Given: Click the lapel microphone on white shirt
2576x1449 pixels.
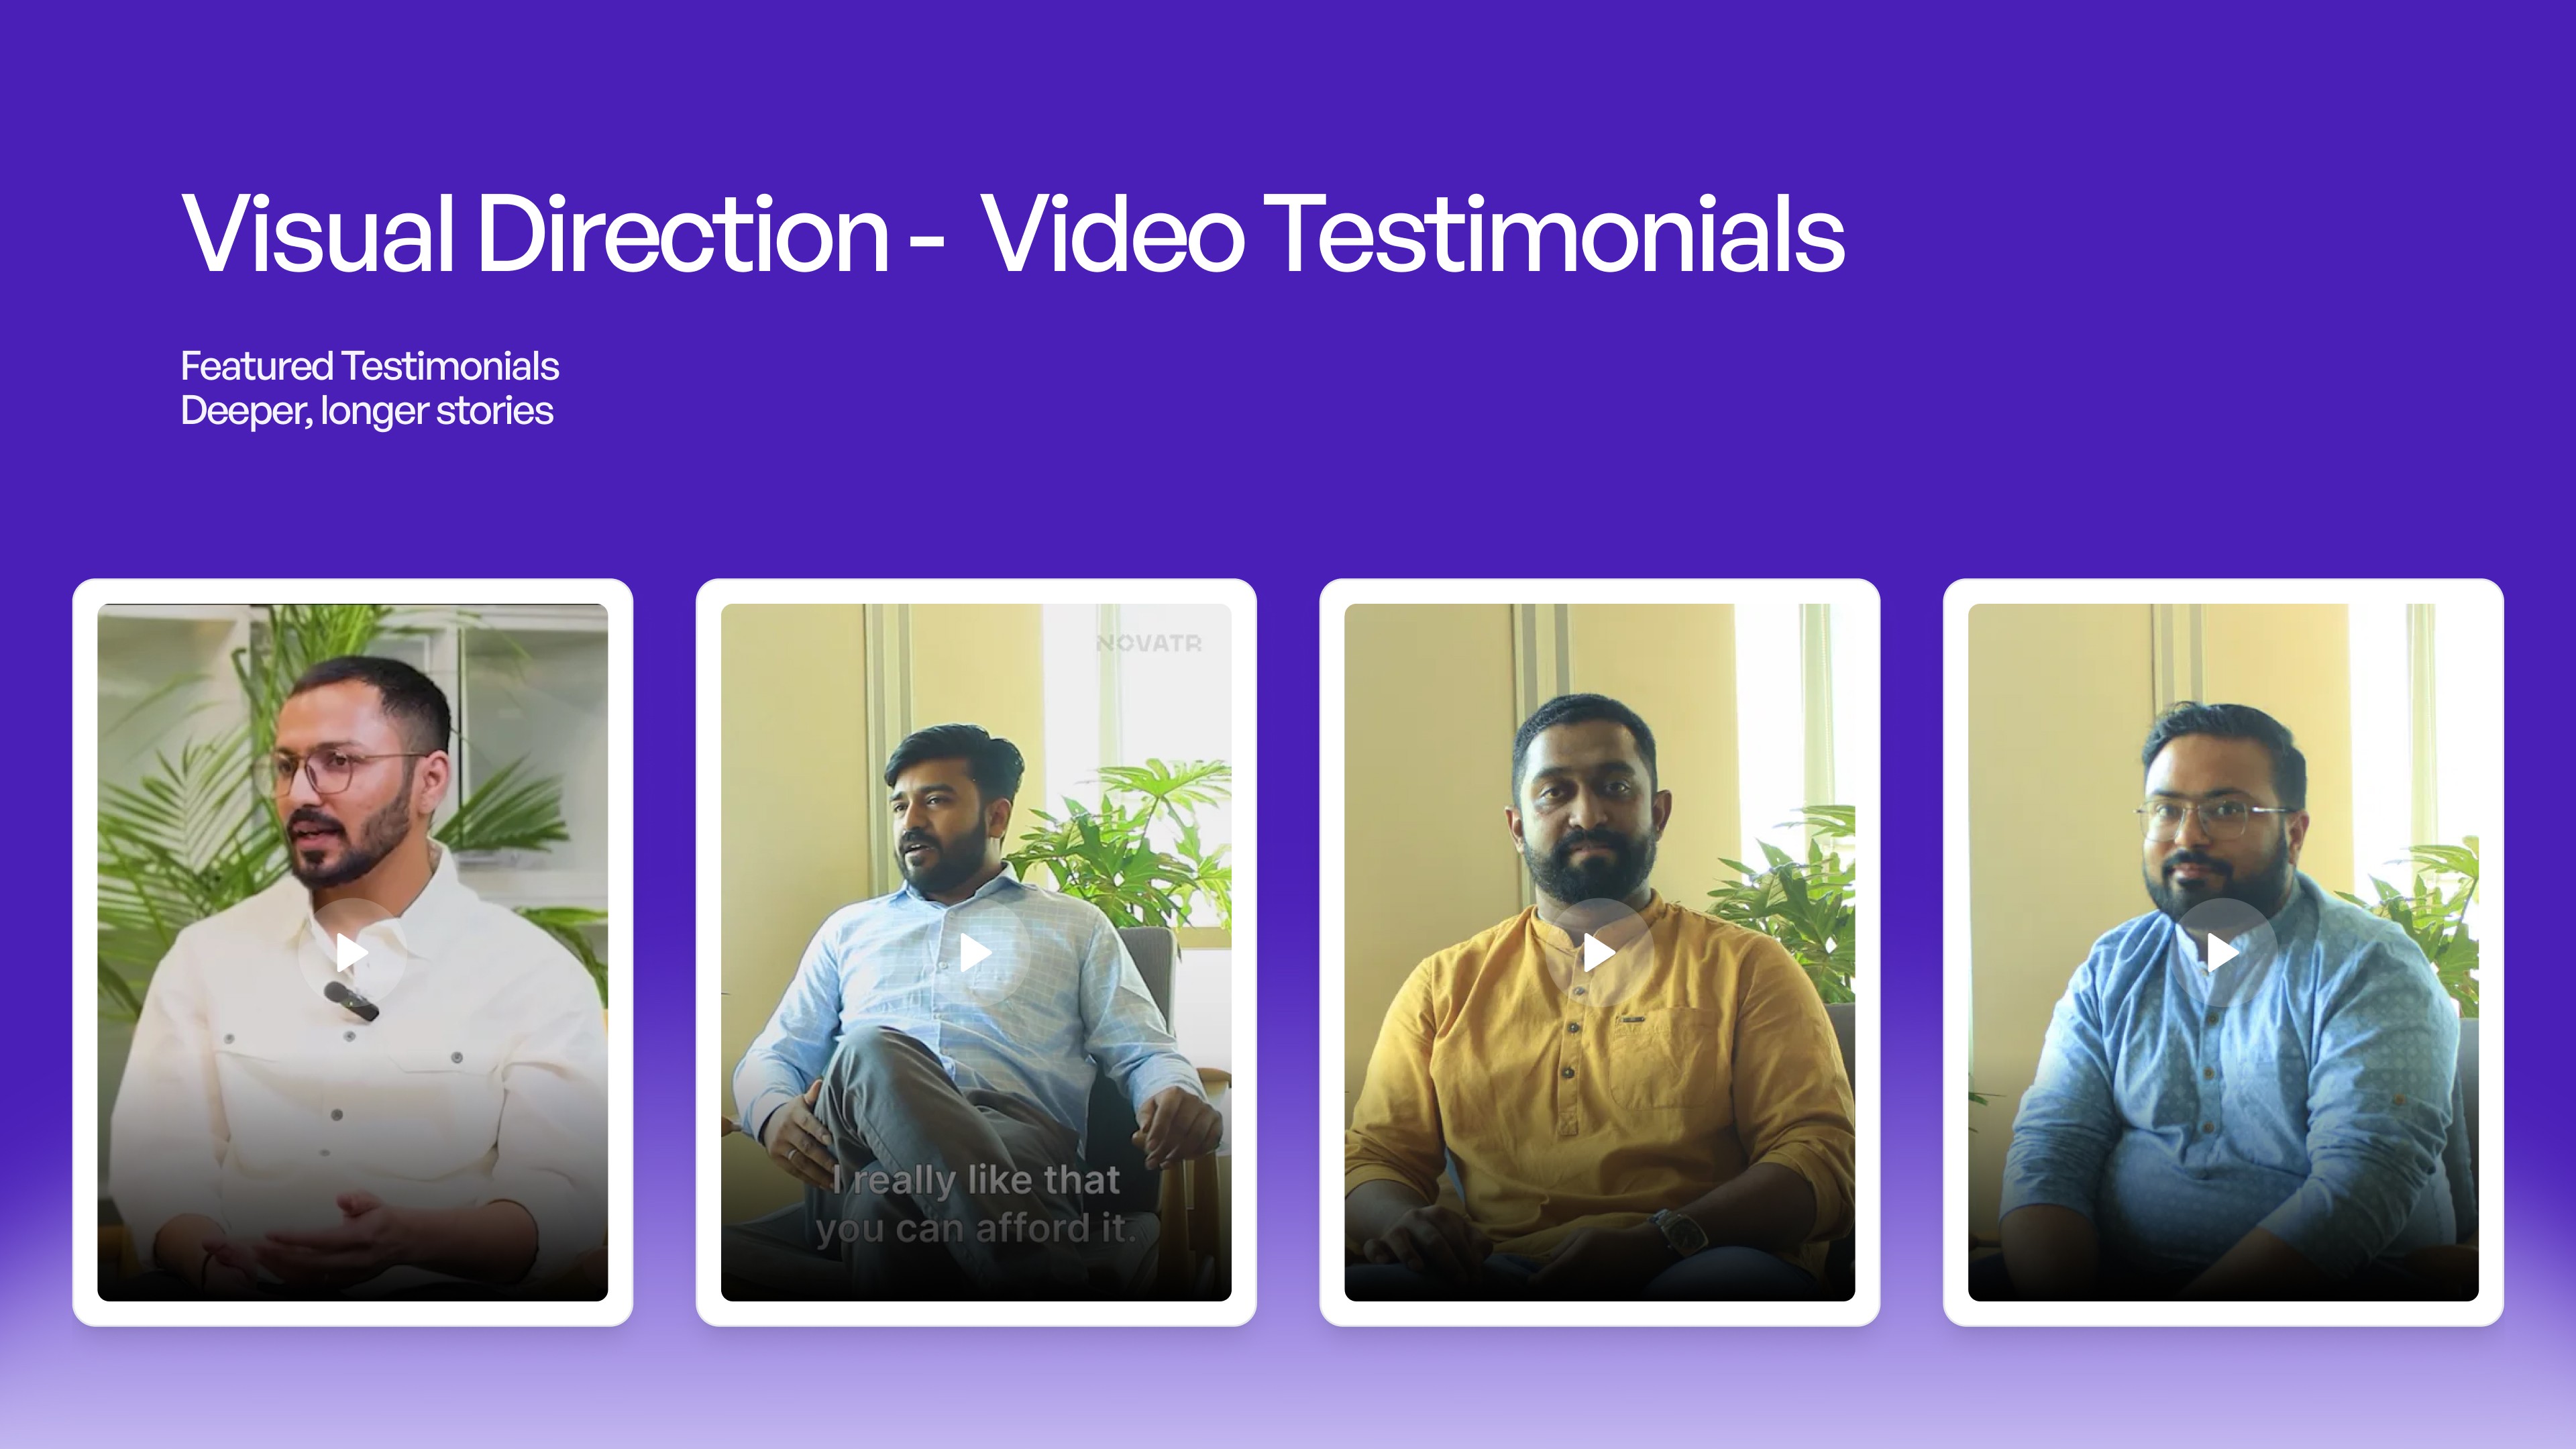Looking at the screenshot, I should point(351,1001).
